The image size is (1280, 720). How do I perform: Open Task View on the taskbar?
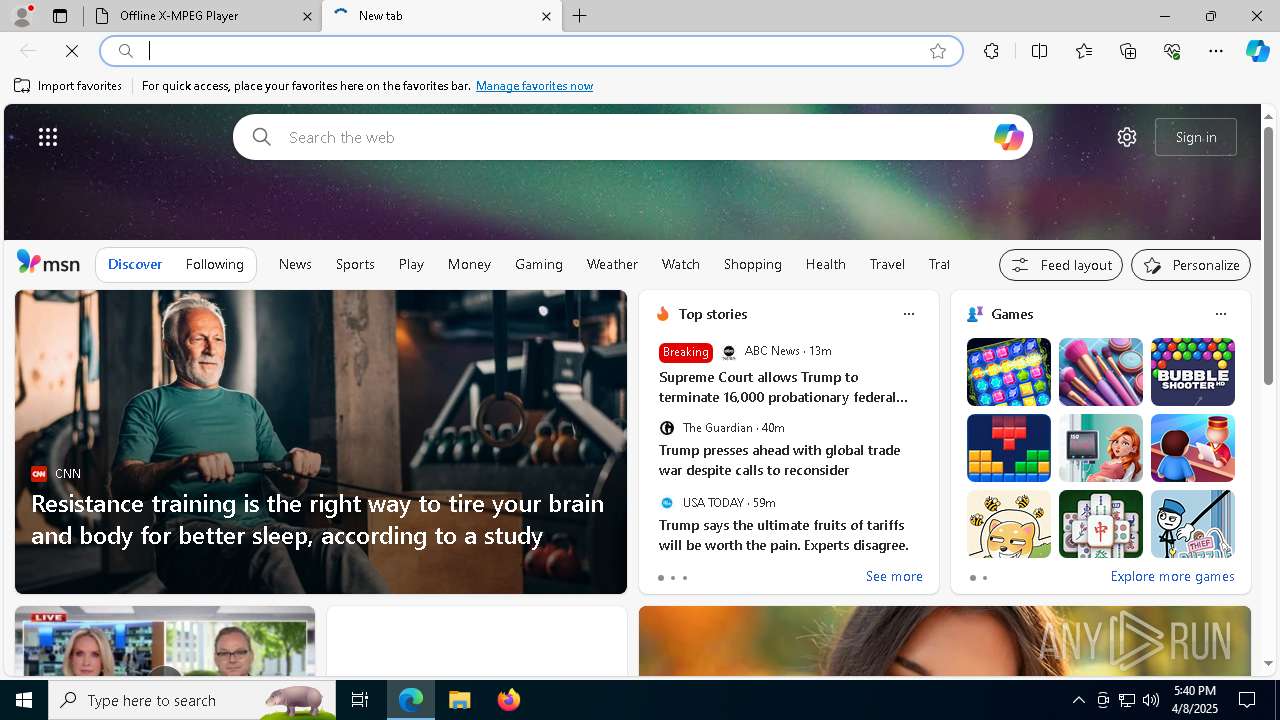click(x=360, y=700)
